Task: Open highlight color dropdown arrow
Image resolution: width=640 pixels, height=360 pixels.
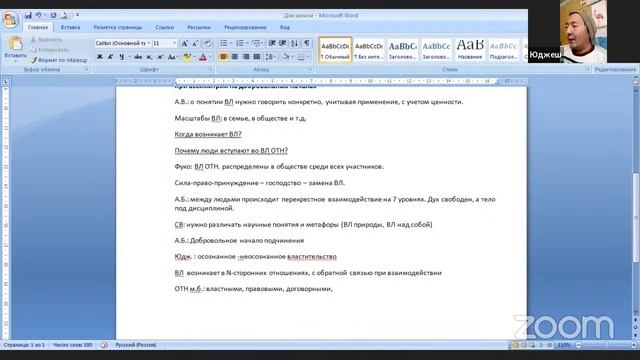Action: tap(194, 57)
